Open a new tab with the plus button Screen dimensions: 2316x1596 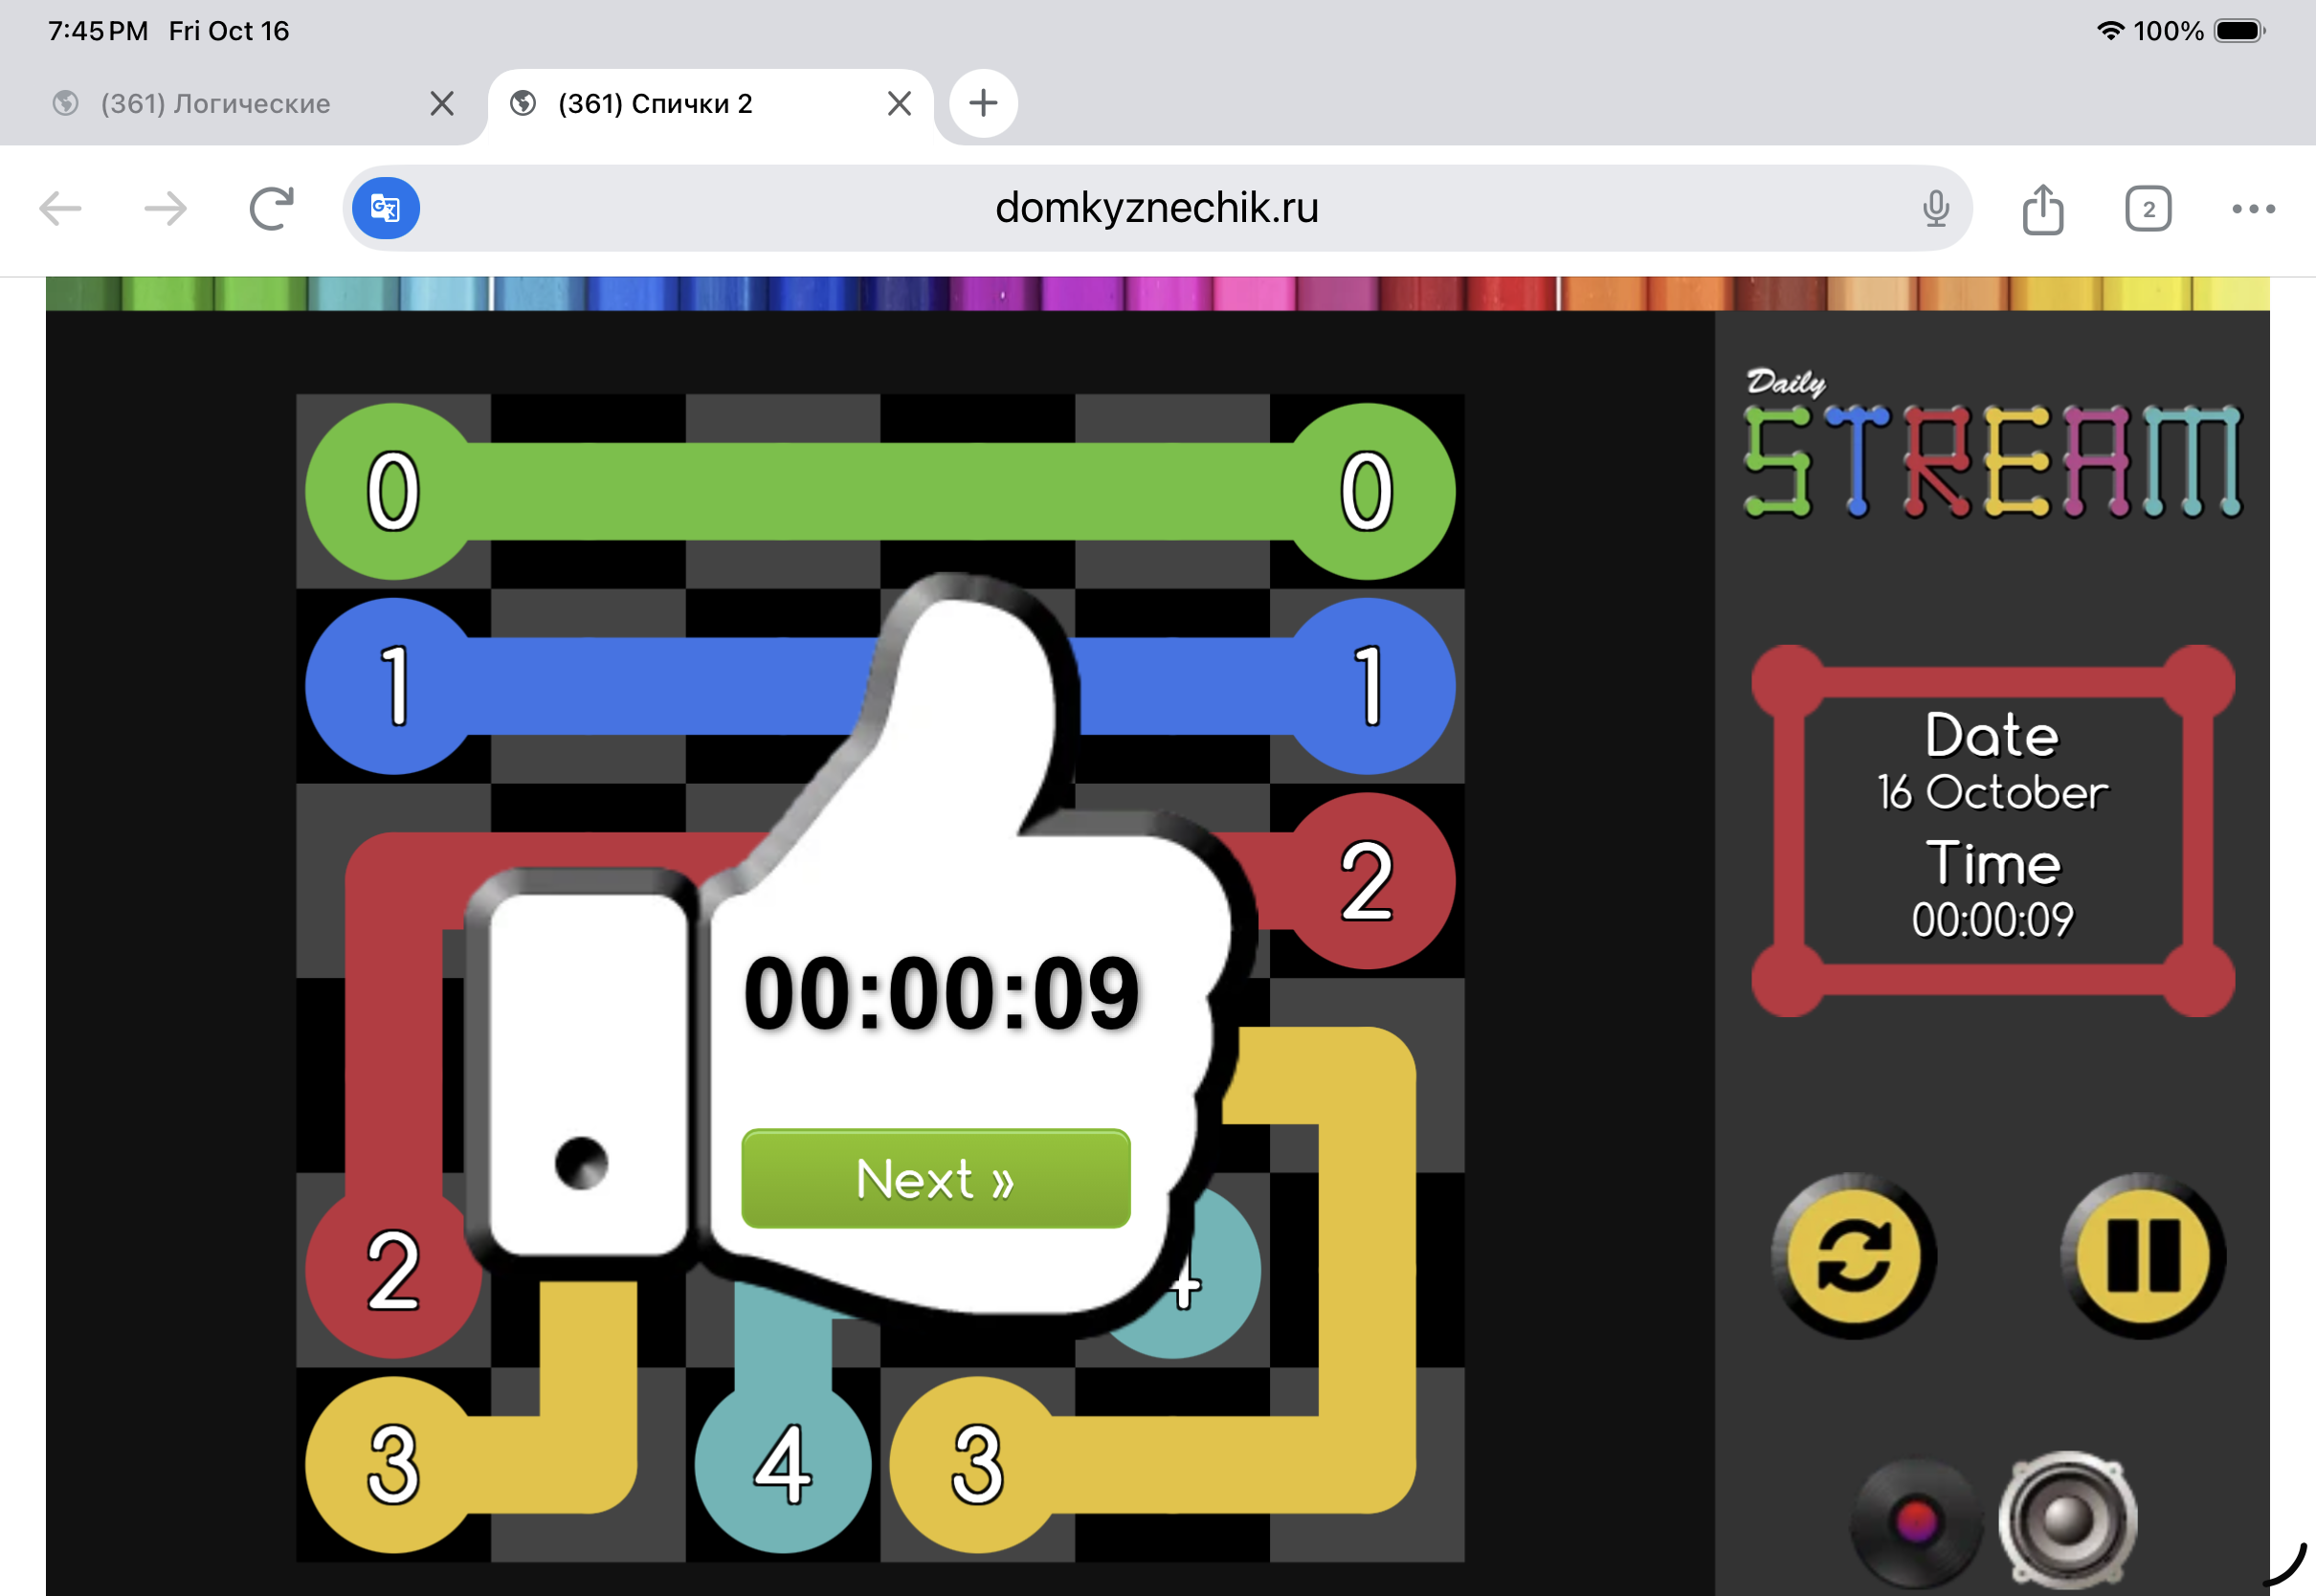click(983, 103)
